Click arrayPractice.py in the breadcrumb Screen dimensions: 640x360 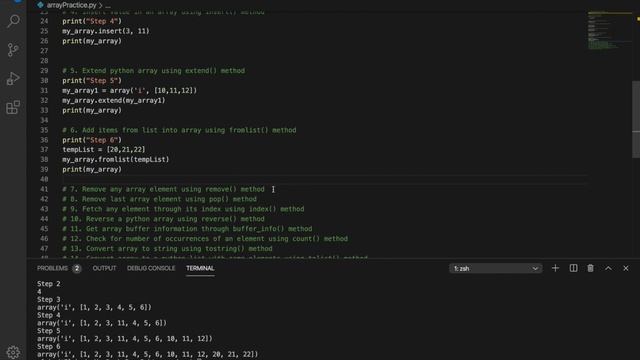click(x=71, y=5)
